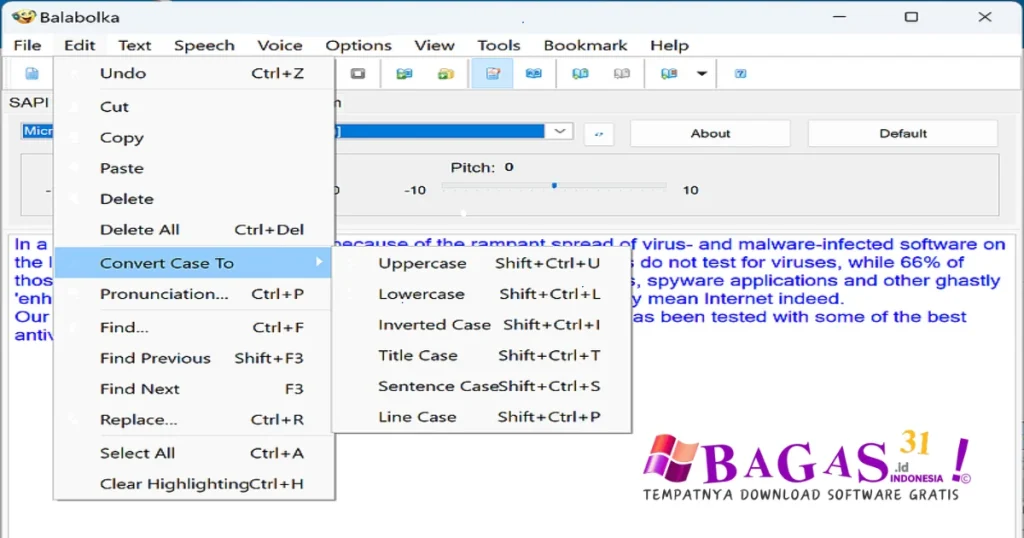
Task: Choose Inverted Case from the submenu
Action: [482, 324]
